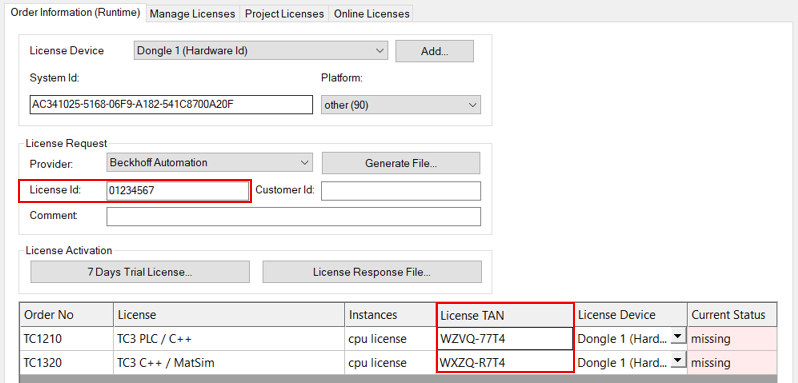Open the License Device dropdown arrow for TC1320
The image size is (798, 383).
pos(678,360)
